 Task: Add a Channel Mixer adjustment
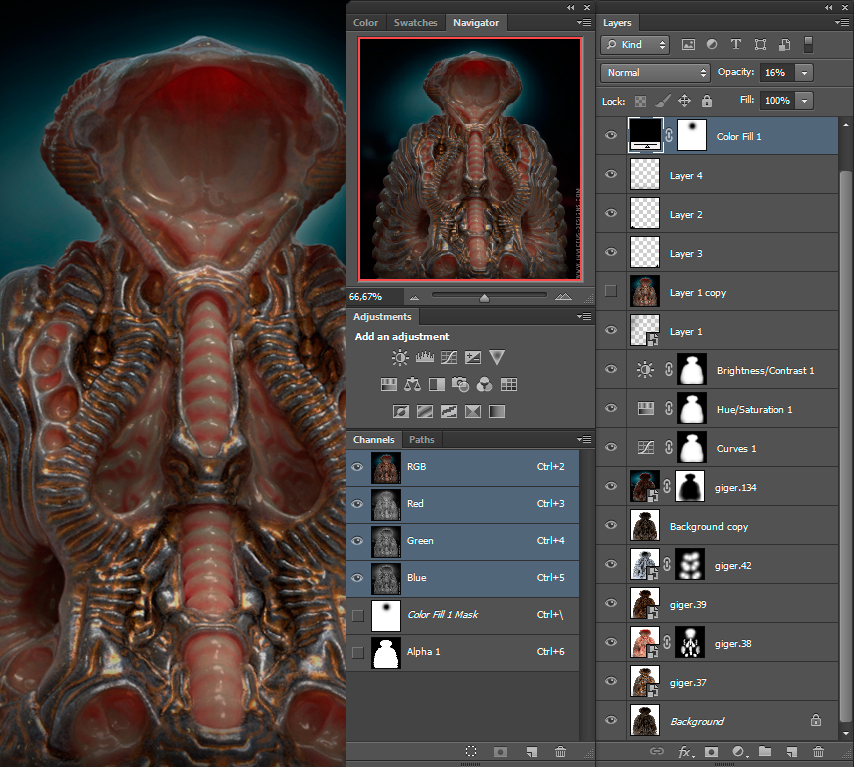(484, 385)
